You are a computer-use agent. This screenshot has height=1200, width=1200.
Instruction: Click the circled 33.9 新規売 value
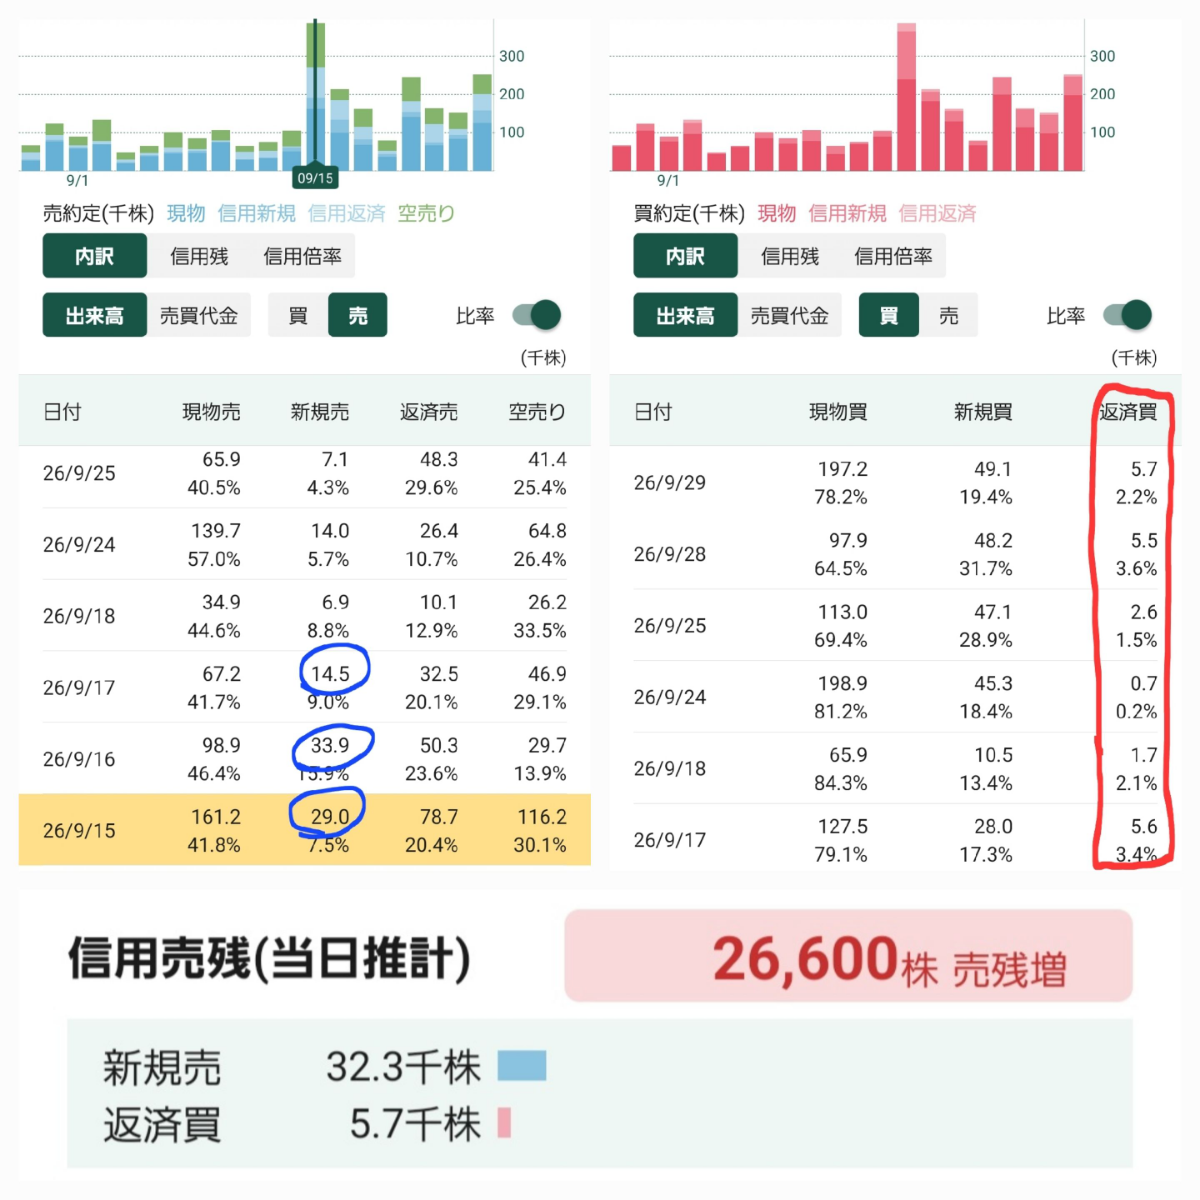pyautogui.click(x=330, y=745)
